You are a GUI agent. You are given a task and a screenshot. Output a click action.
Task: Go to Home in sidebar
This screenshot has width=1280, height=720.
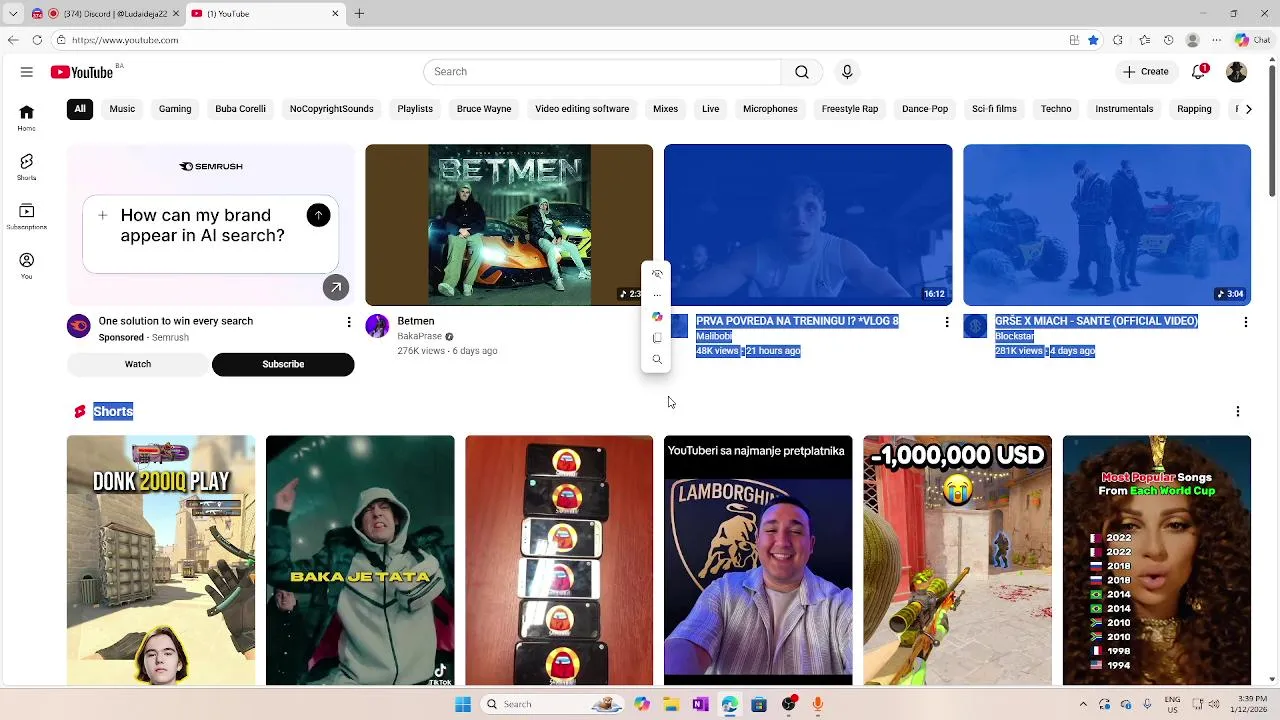click(x=27, y=118)
